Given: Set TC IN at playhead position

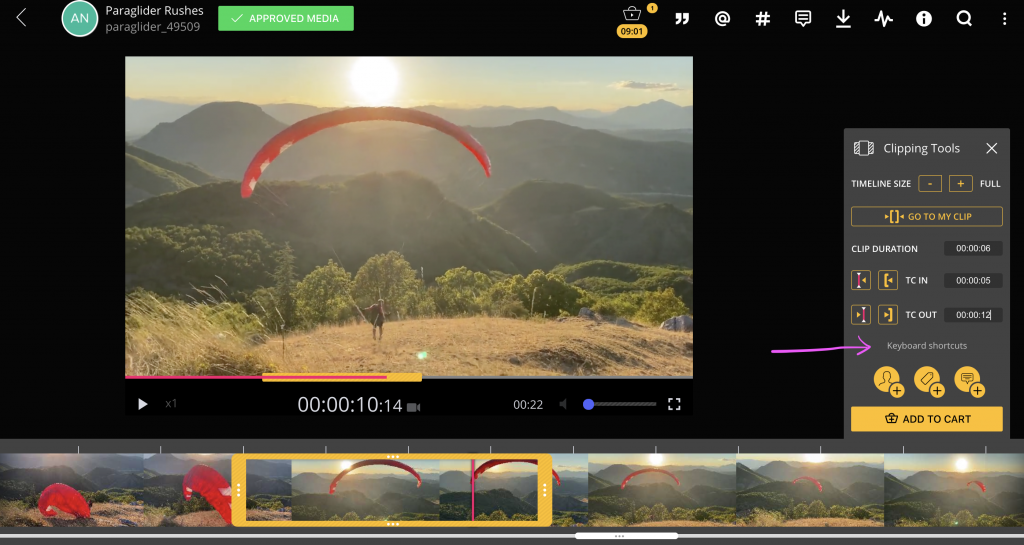Looking at the screenshot, I should pos(861,280).
